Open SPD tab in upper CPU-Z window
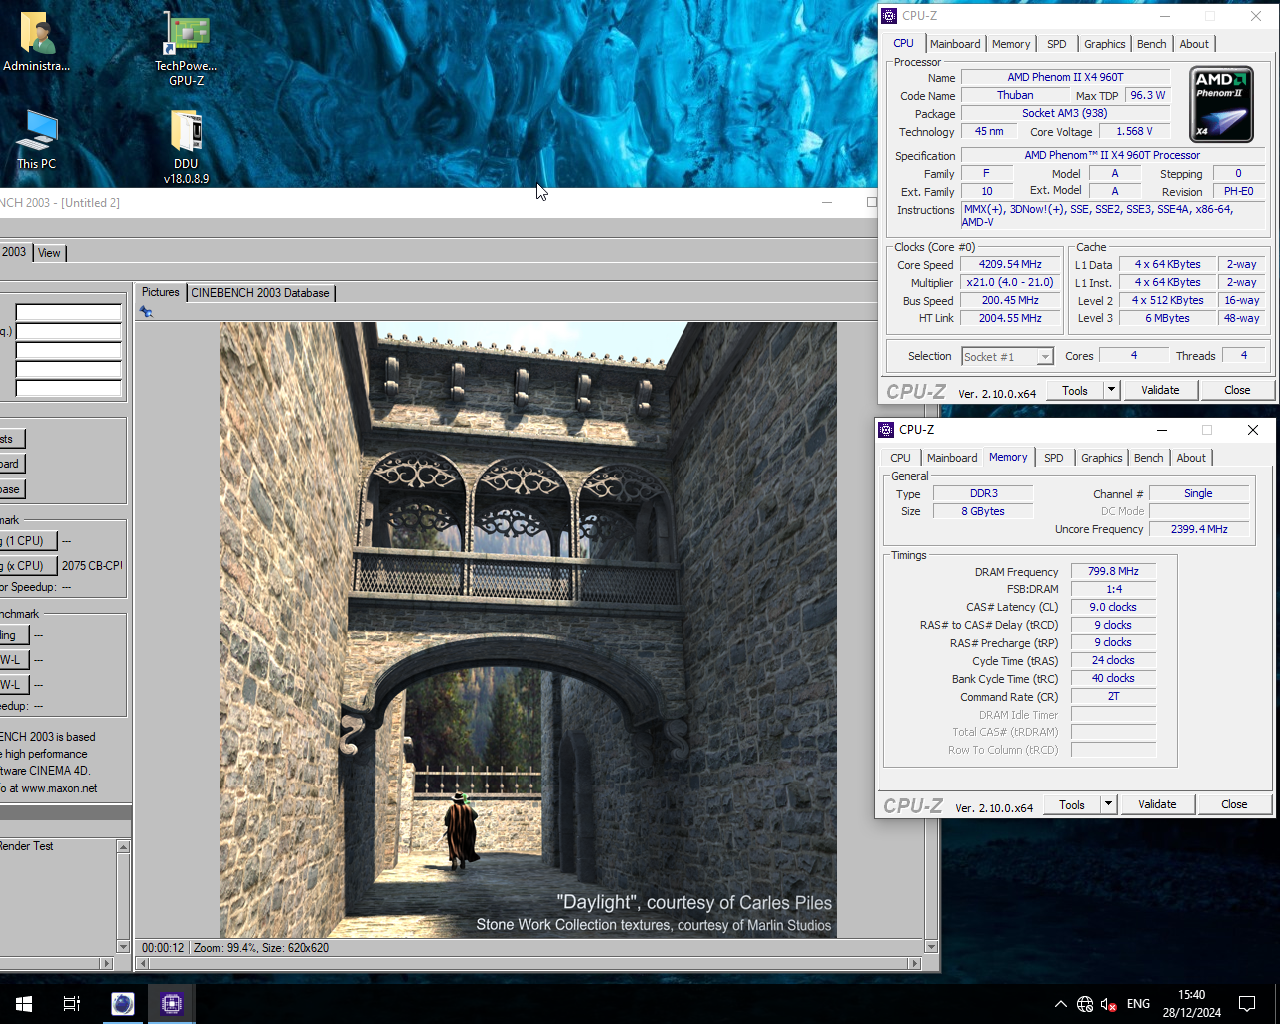The image size is (1280, 1024). (1057, 44)
